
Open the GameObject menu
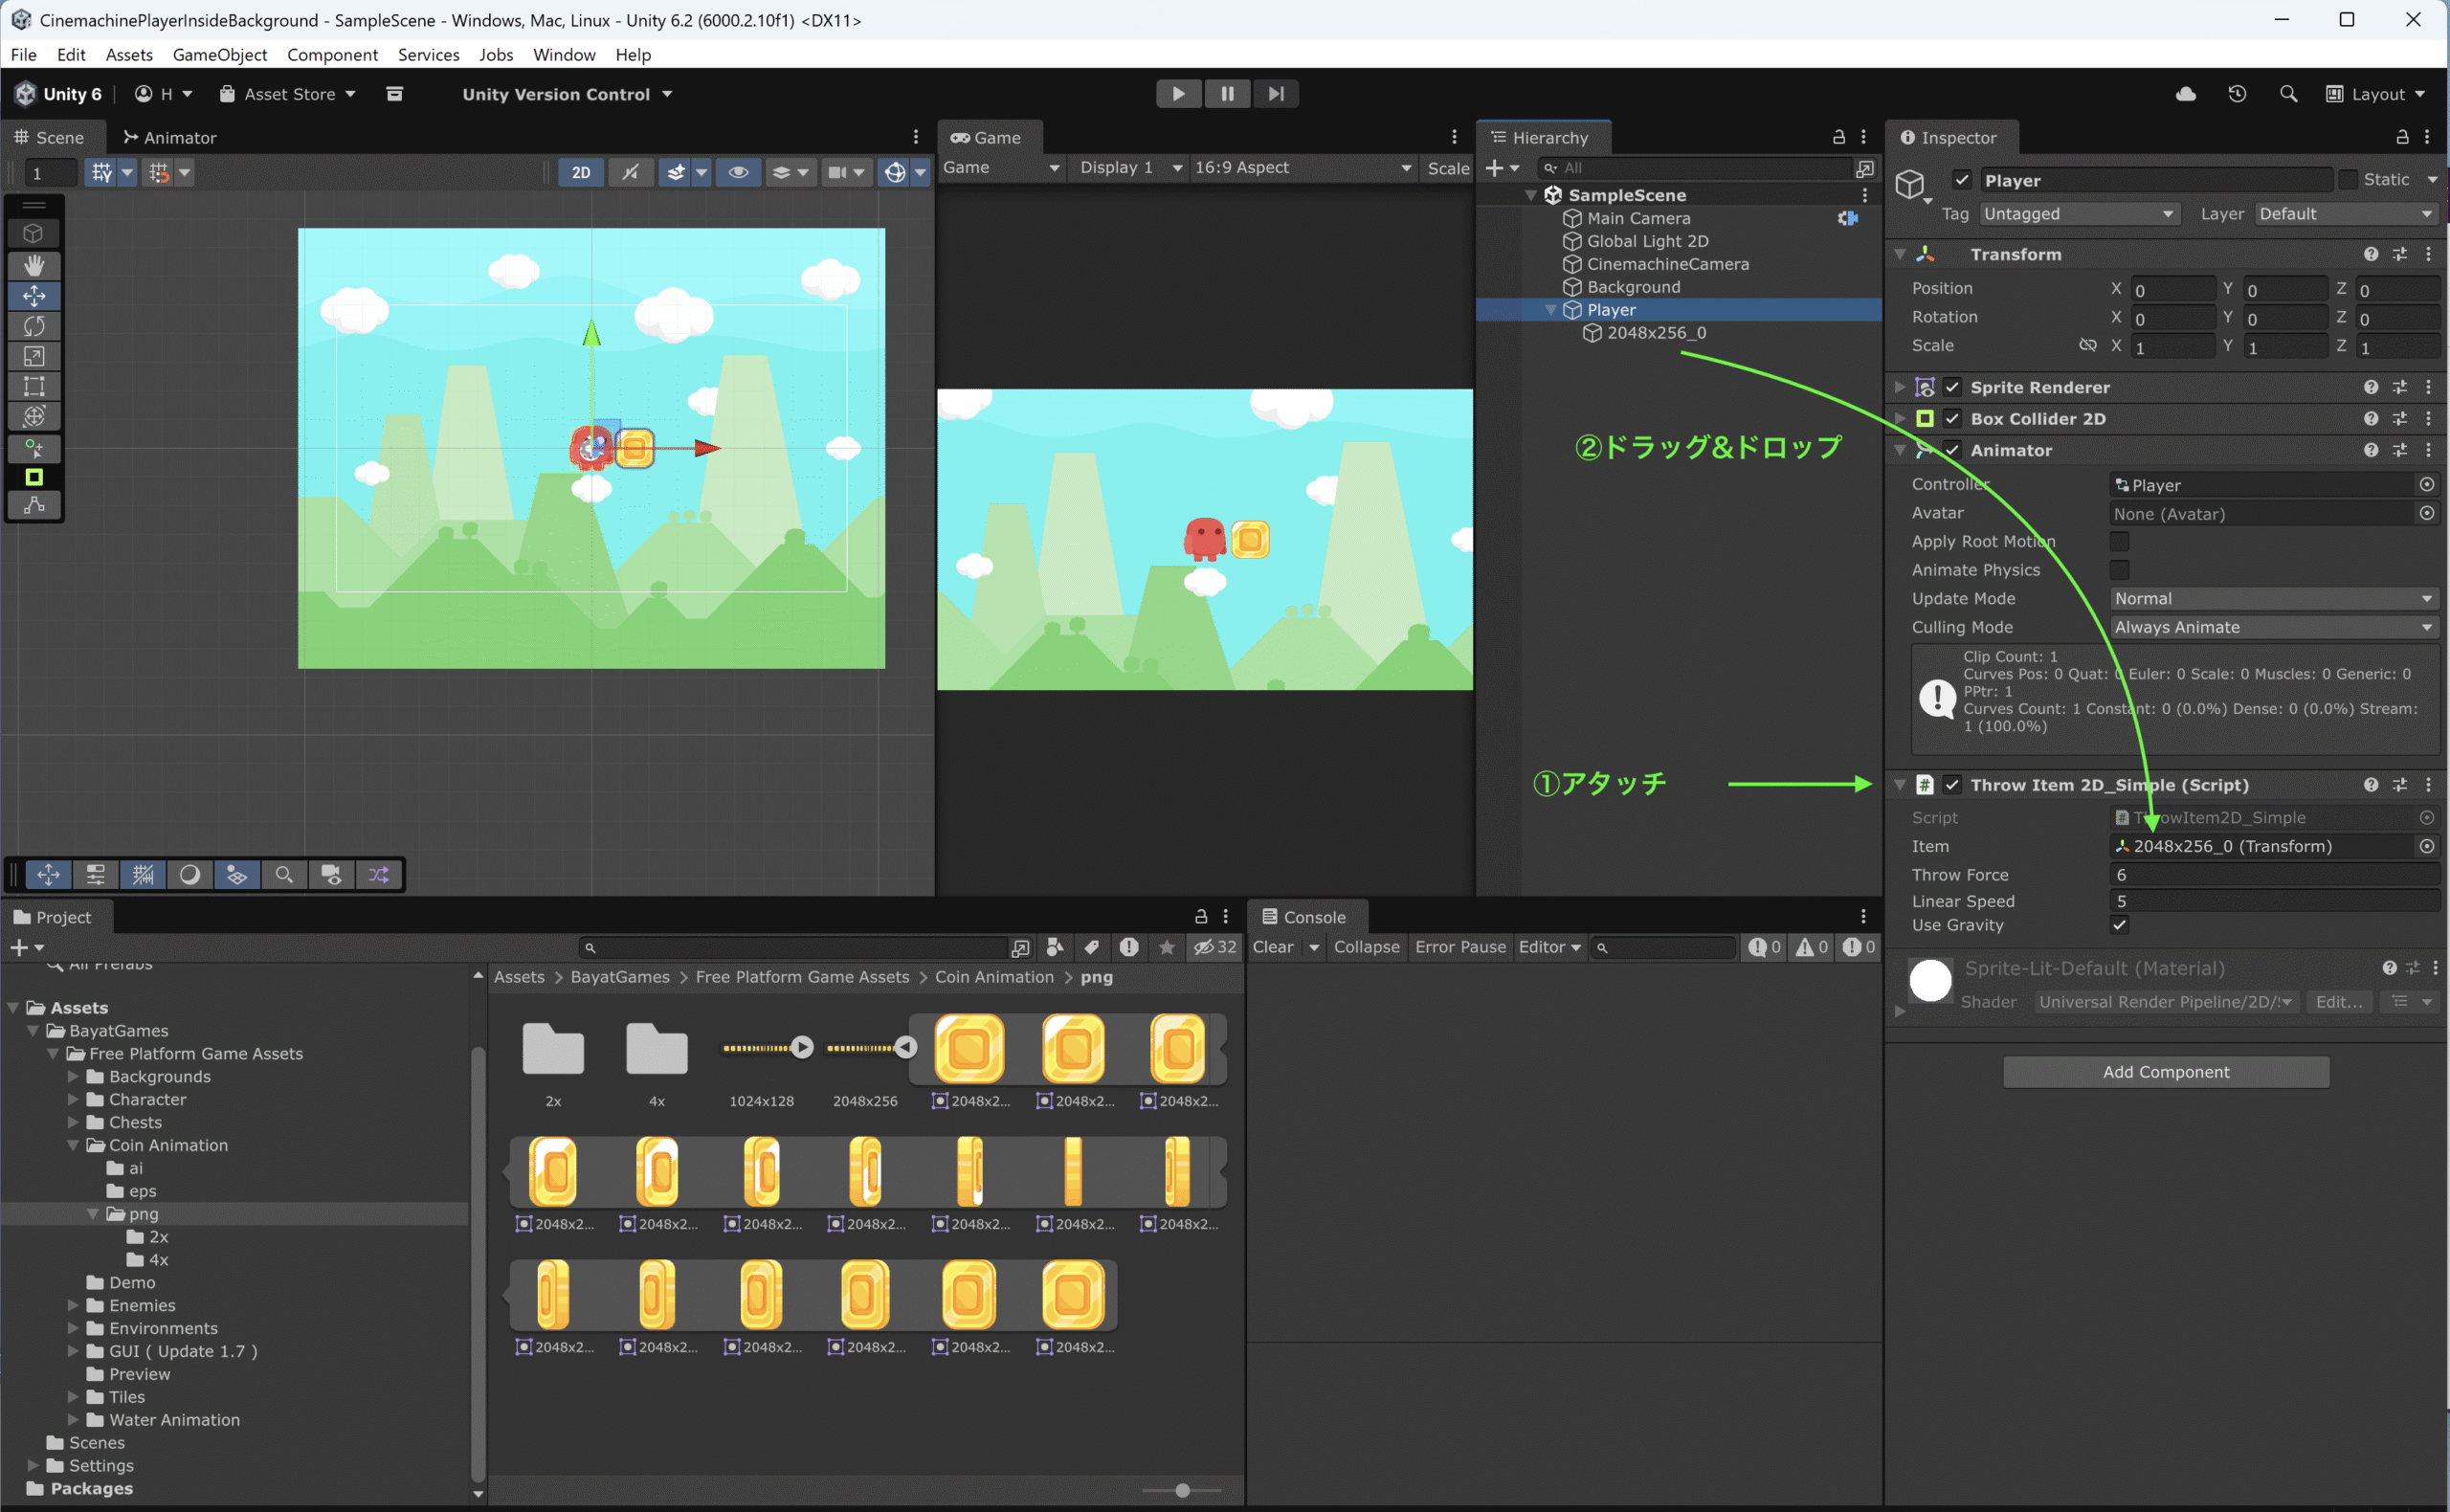(x=219, y=55)
